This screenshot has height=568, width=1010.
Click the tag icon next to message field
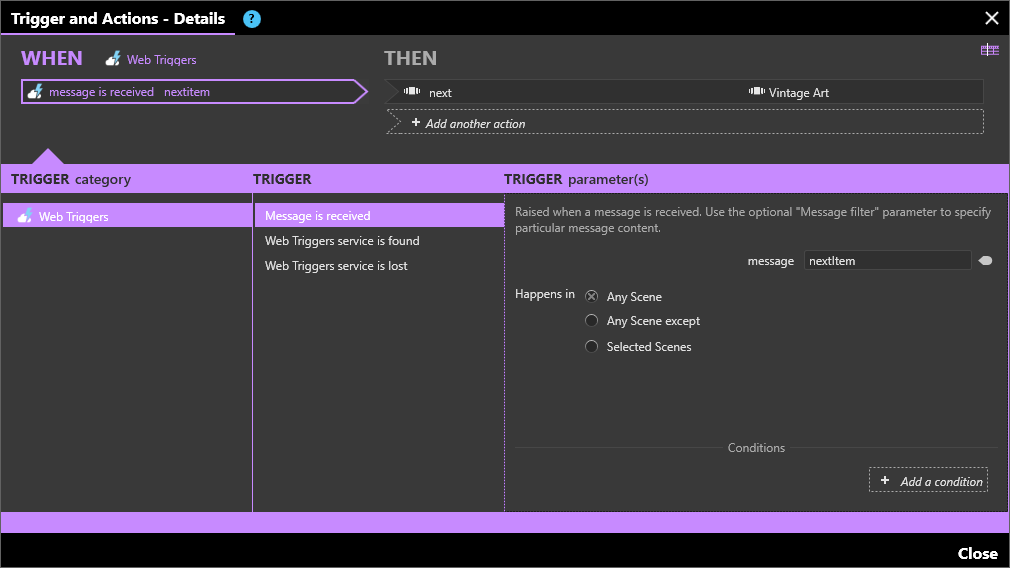[x=985, y=261]
